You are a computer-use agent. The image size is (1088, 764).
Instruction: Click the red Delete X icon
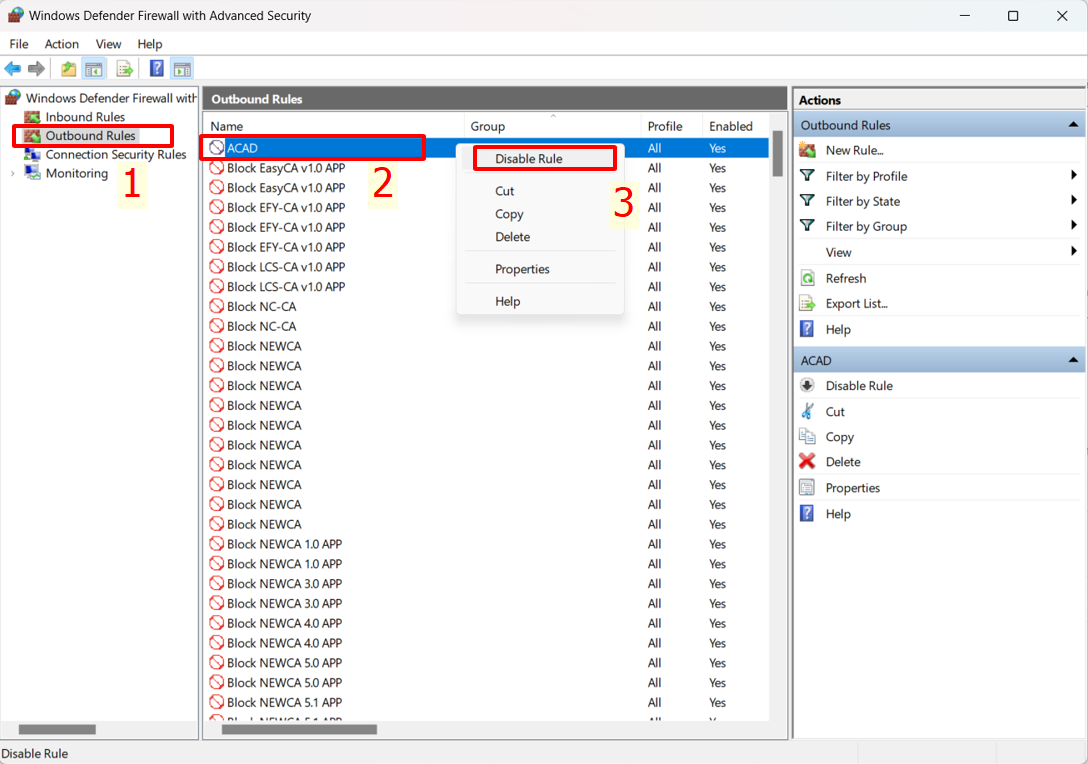807,461
